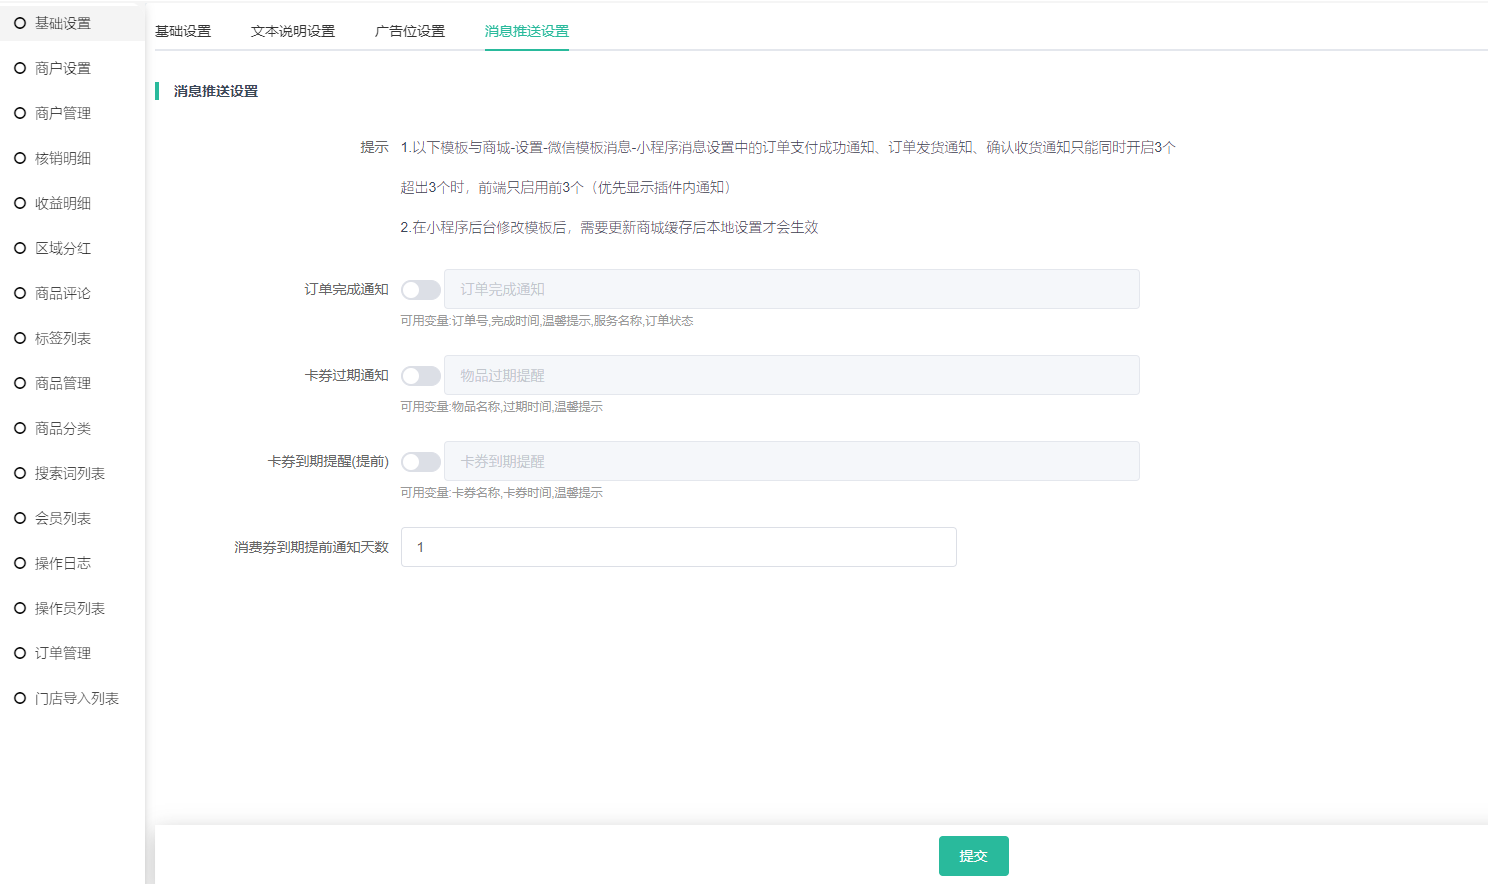Screen dimensions: 1488x884
Task: Go to 商户管理 sidebar item
Action: pos(62,113)
